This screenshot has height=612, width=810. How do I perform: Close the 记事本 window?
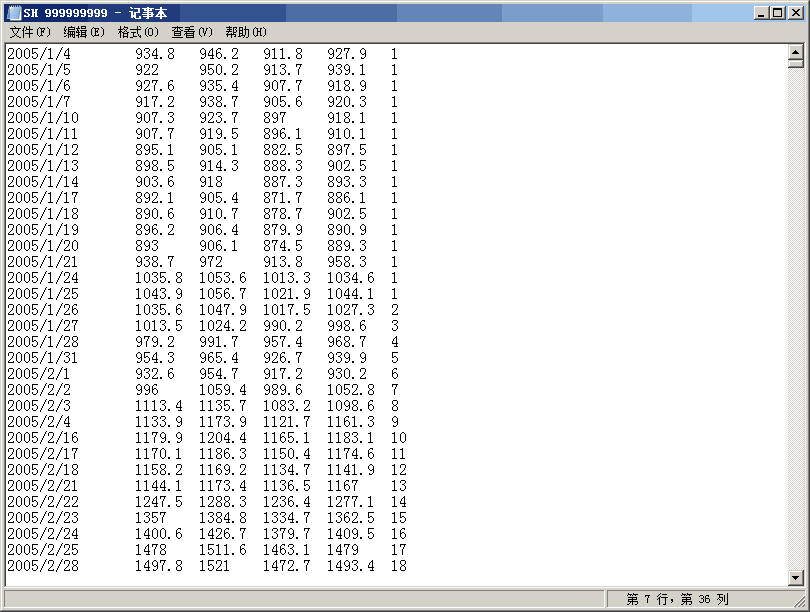[x=796, y=13]
